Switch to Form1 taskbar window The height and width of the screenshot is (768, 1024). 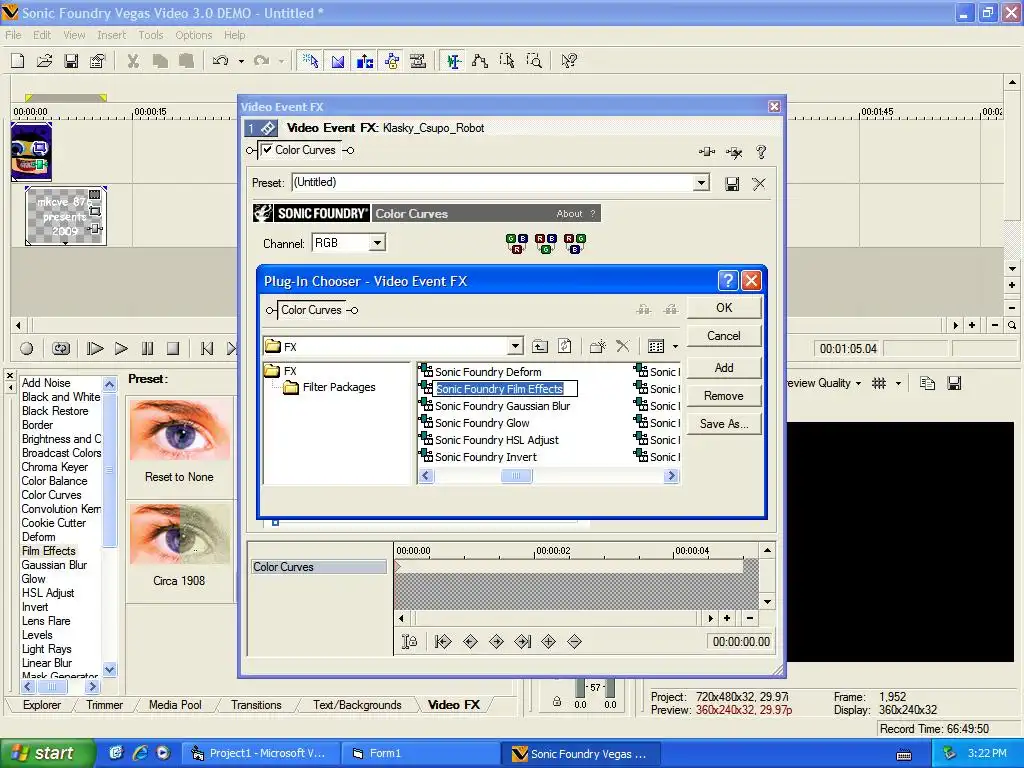421,754
